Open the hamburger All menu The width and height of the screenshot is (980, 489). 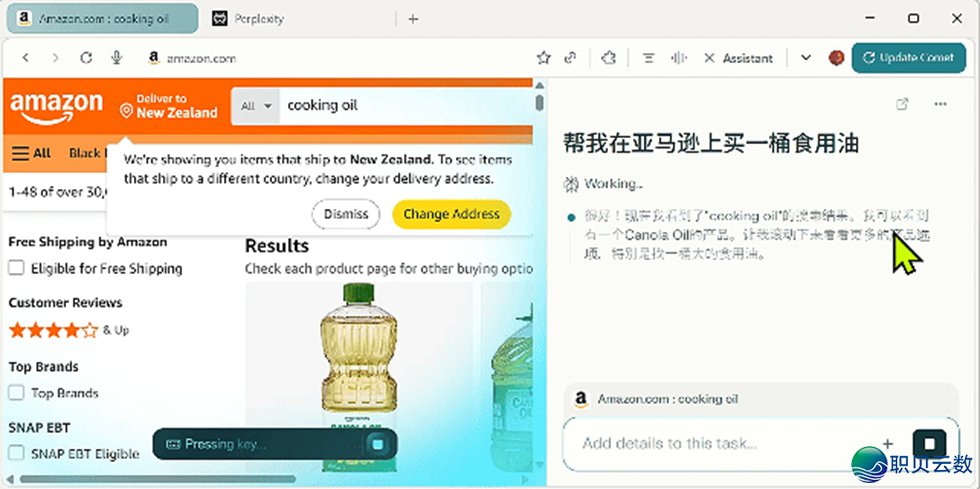click(x=31, y=153)
